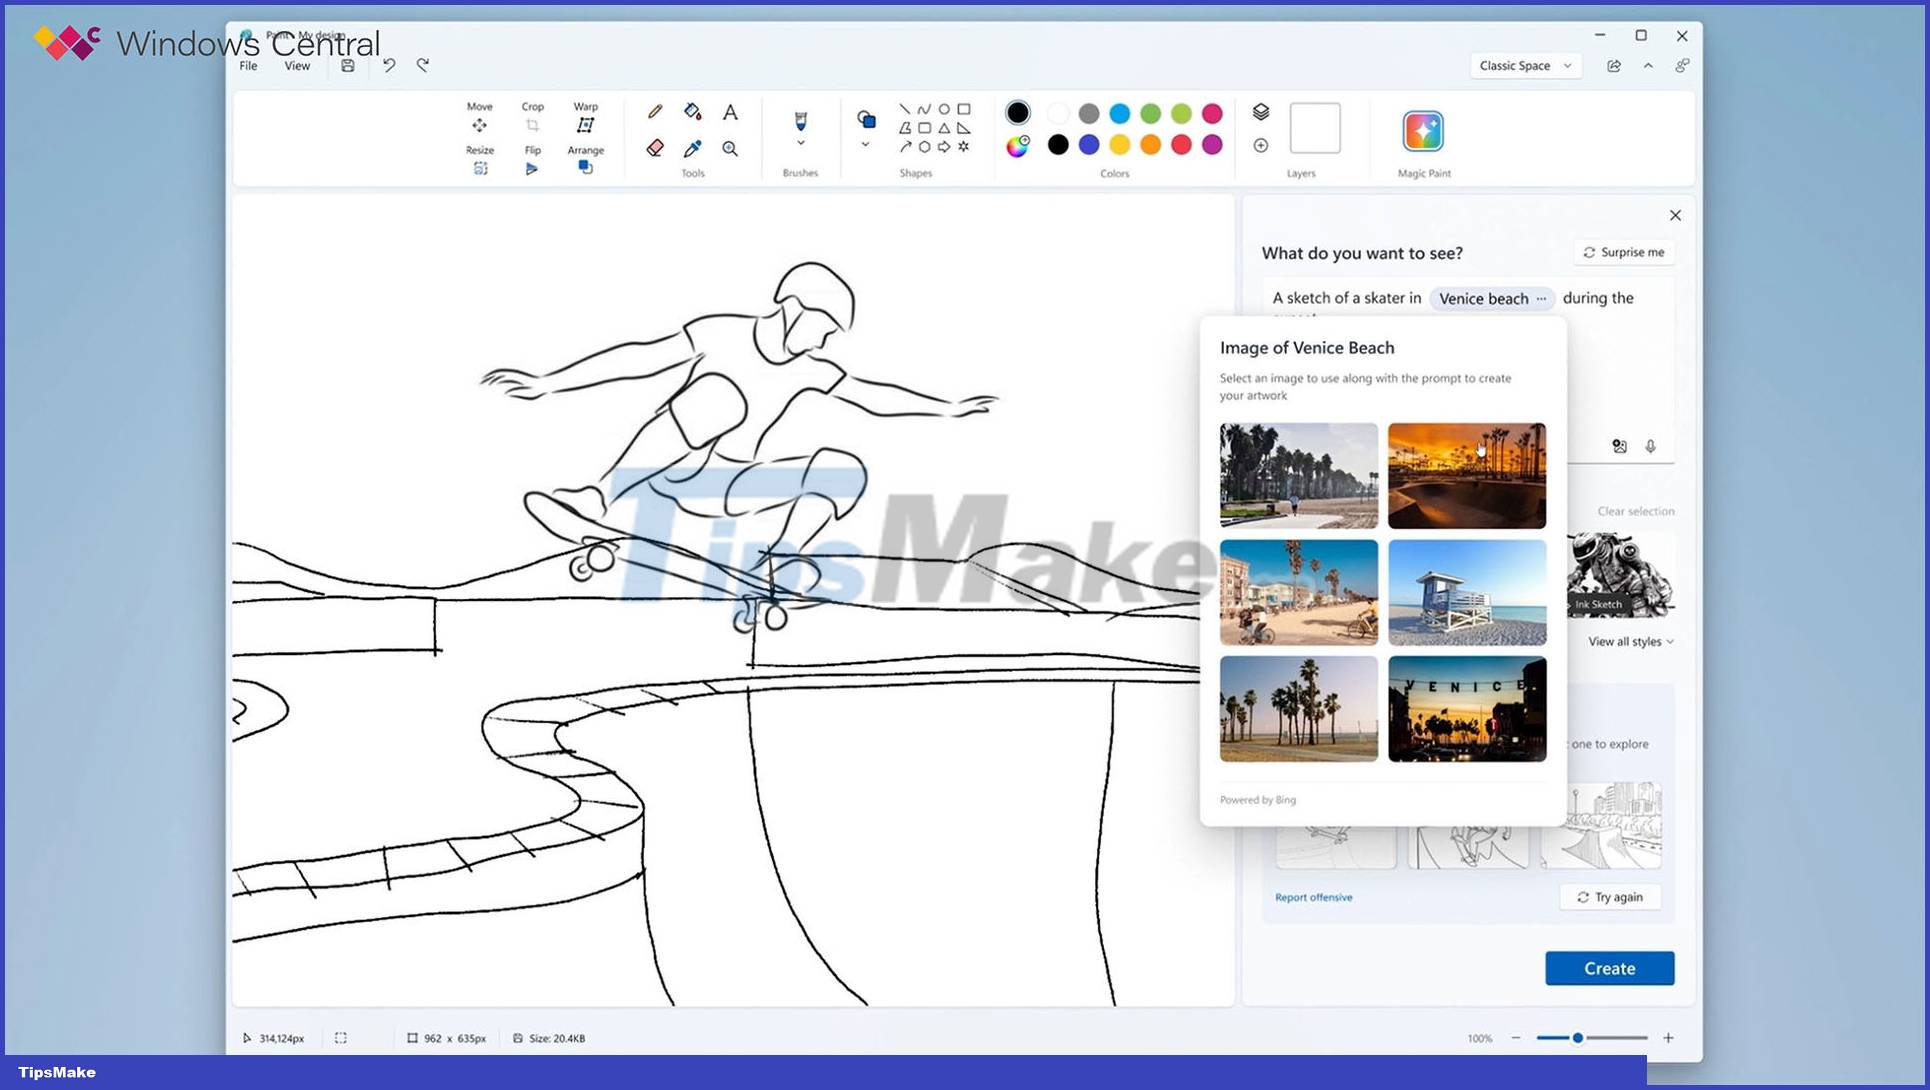Click the selection size status icon
The image size is (1930, 1090).
(341, 1038)
